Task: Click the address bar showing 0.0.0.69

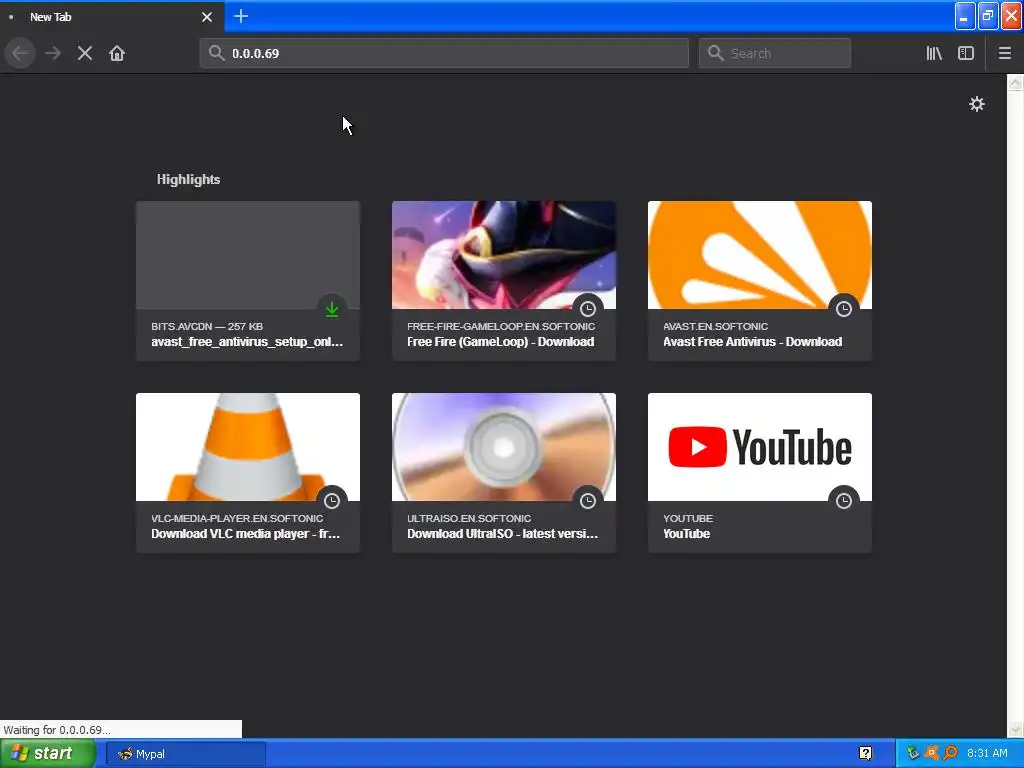Action: click(444, 53)
